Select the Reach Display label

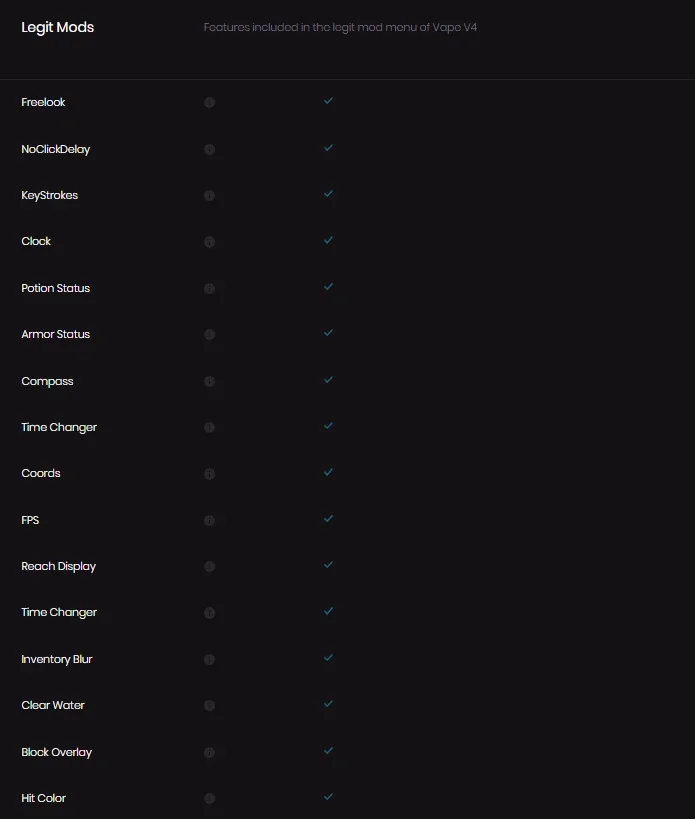click(x=58, y=566)
